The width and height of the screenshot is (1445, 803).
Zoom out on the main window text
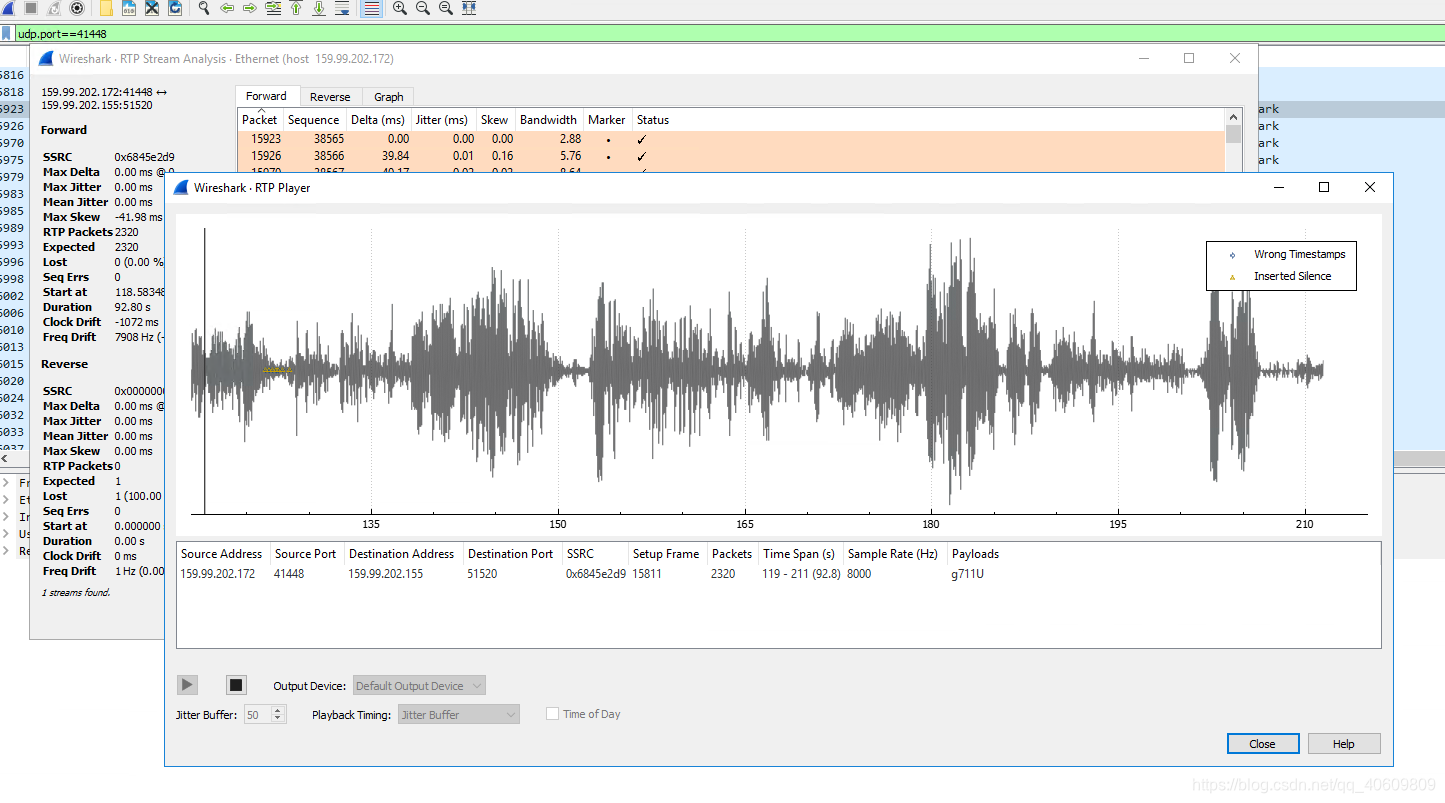click(x=423, y=8)
